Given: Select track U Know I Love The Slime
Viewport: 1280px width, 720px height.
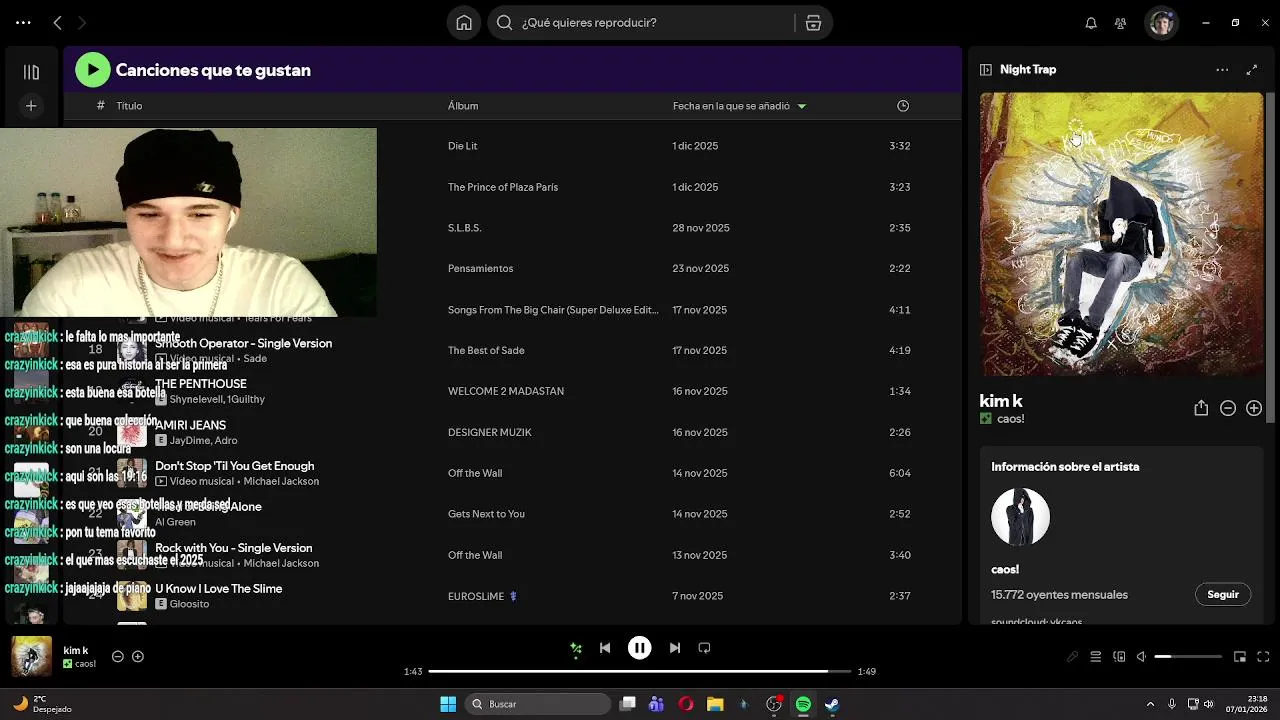Looking at the screenshot, I should tap(218, 589).
